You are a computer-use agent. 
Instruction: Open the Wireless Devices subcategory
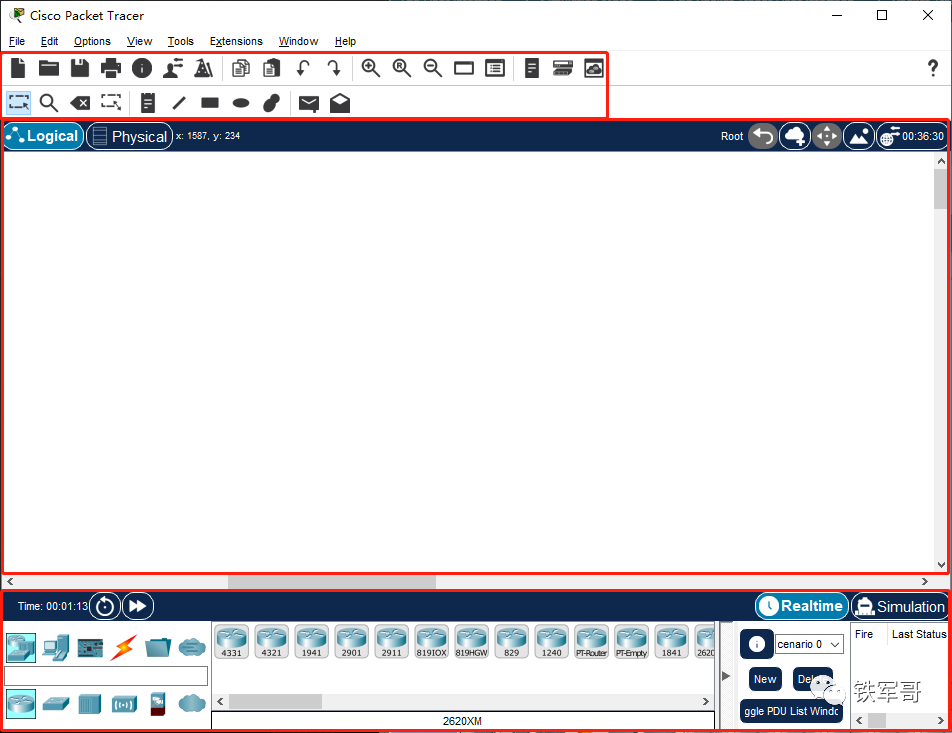pos(124,704)
